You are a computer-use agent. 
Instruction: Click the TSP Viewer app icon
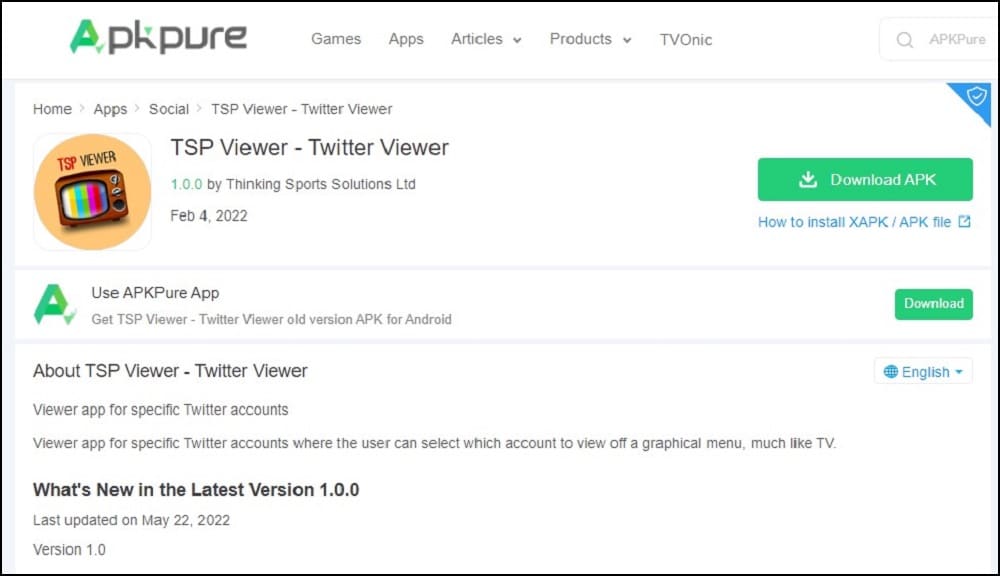92,191
